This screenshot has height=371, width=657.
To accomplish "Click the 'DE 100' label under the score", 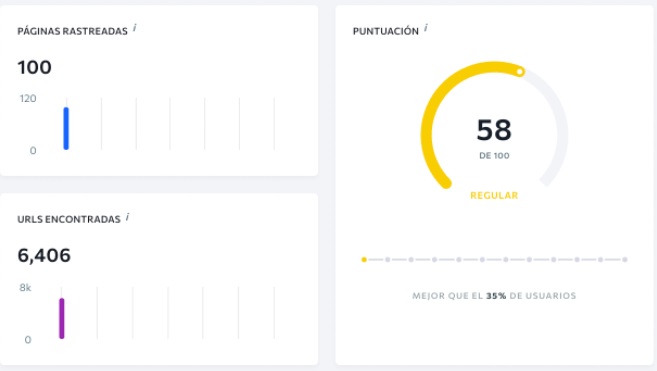I will [494, 156].
